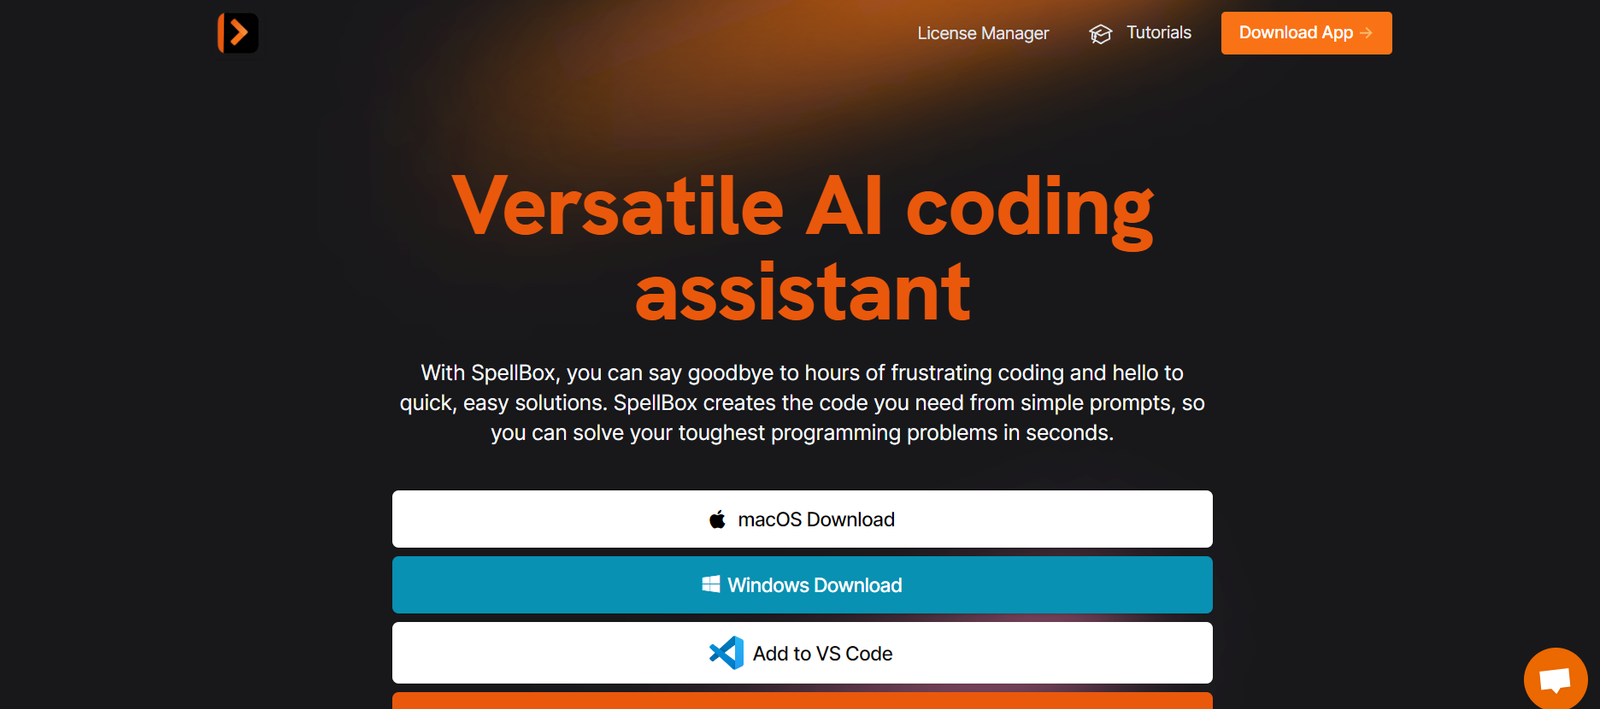The width and height of the screenshot is (1600, 709).
Task: Open the chat widget bubble
Action: tap(1555, 680)
